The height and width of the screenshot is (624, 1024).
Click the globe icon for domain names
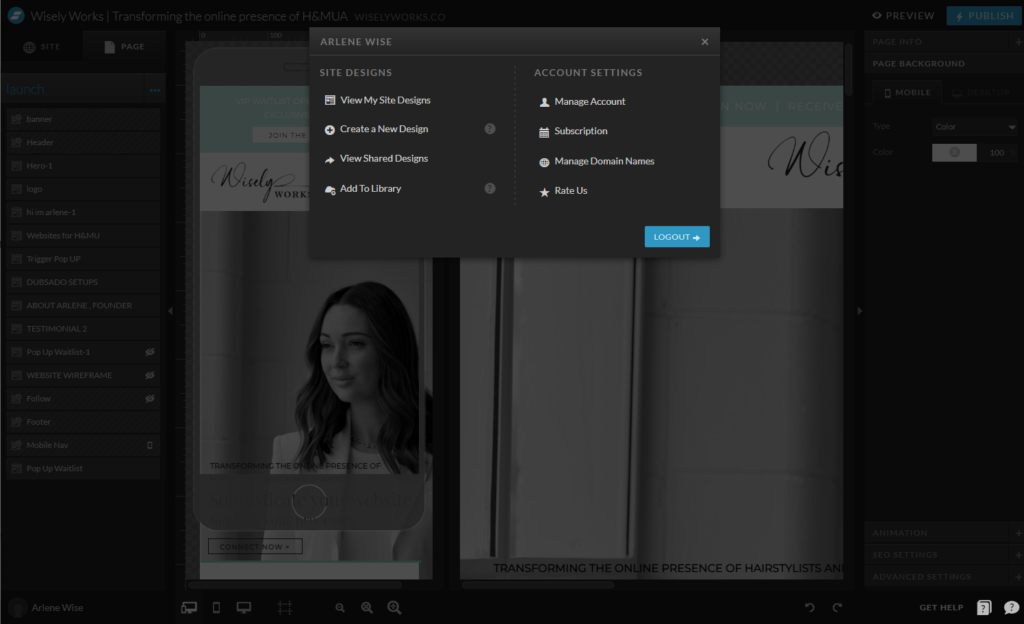(x=544, y=162)
